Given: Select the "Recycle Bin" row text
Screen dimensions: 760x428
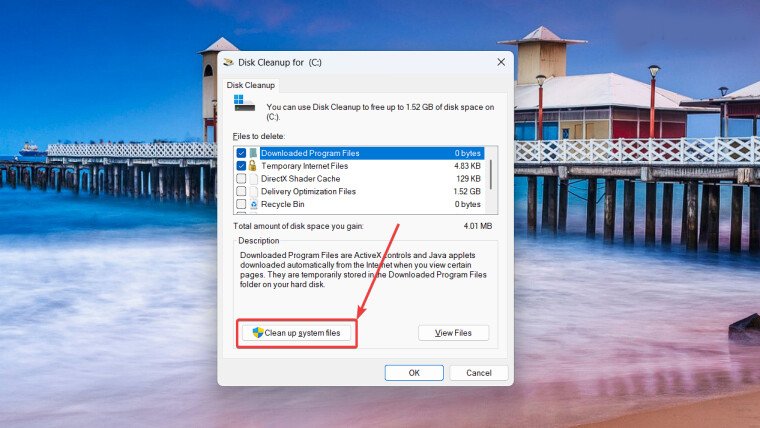Looking at the screenshot, I should [283, 204].
